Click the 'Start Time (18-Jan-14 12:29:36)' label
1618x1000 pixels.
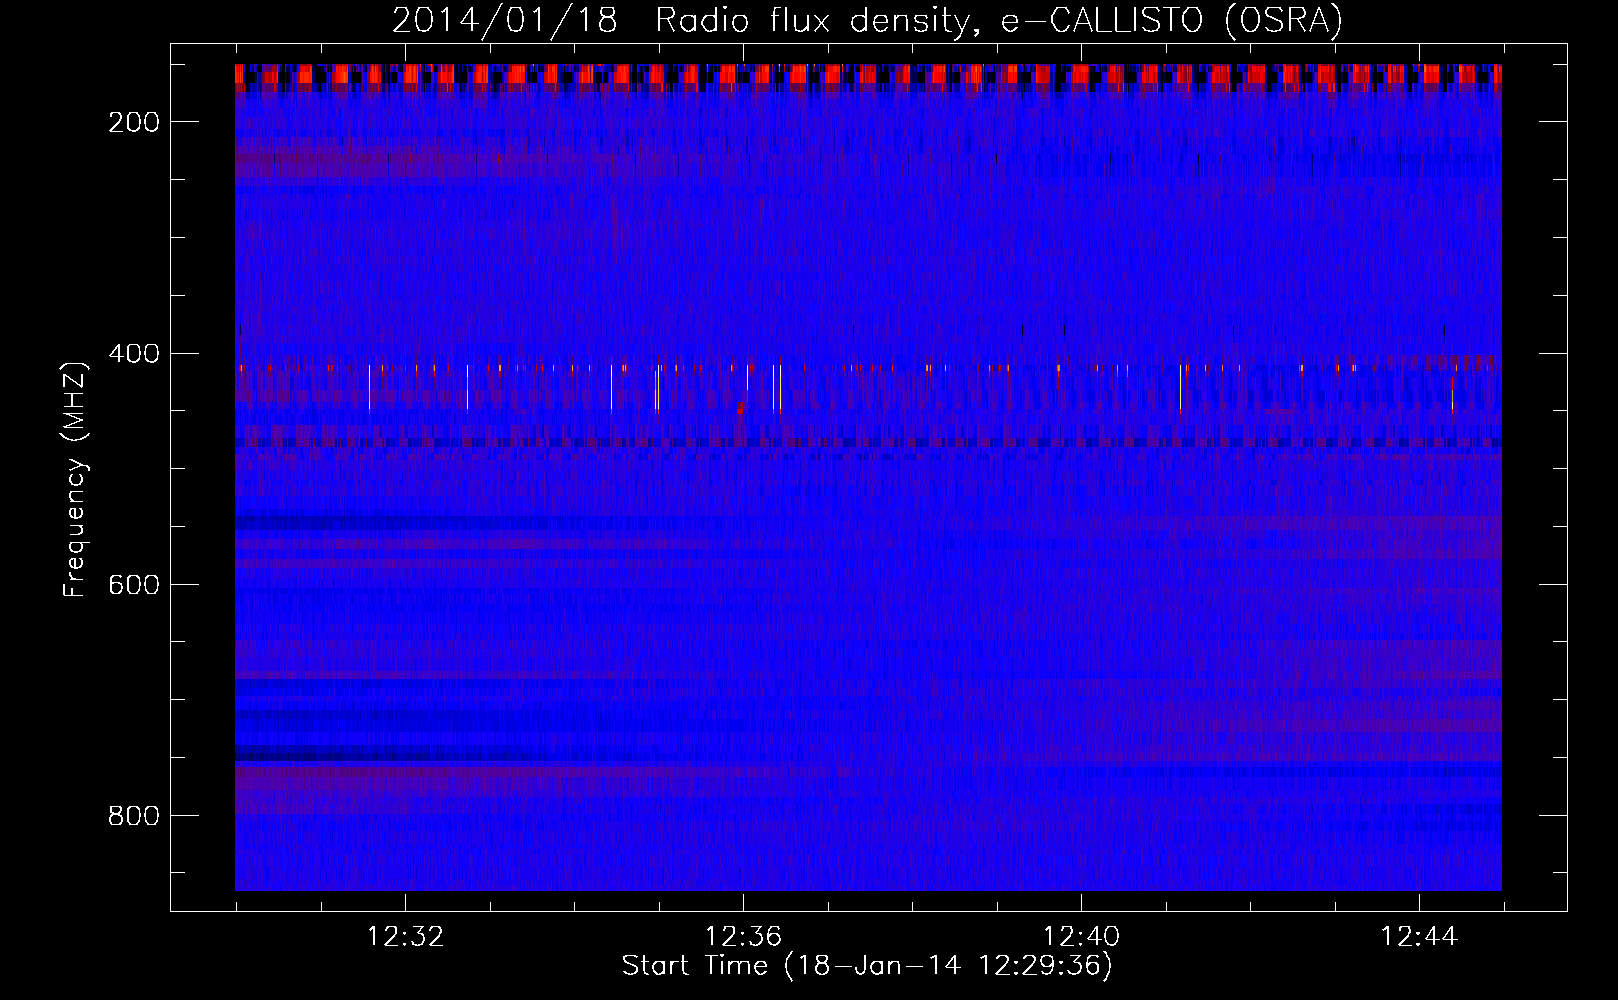[866, 966]
